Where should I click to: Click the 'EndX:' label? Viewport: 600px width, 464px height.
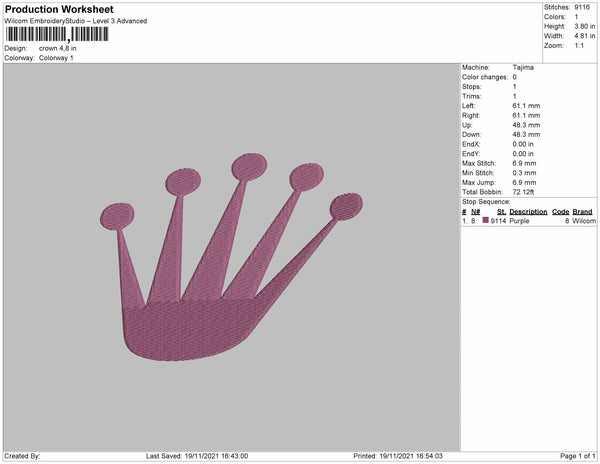(x=471, y=144)
